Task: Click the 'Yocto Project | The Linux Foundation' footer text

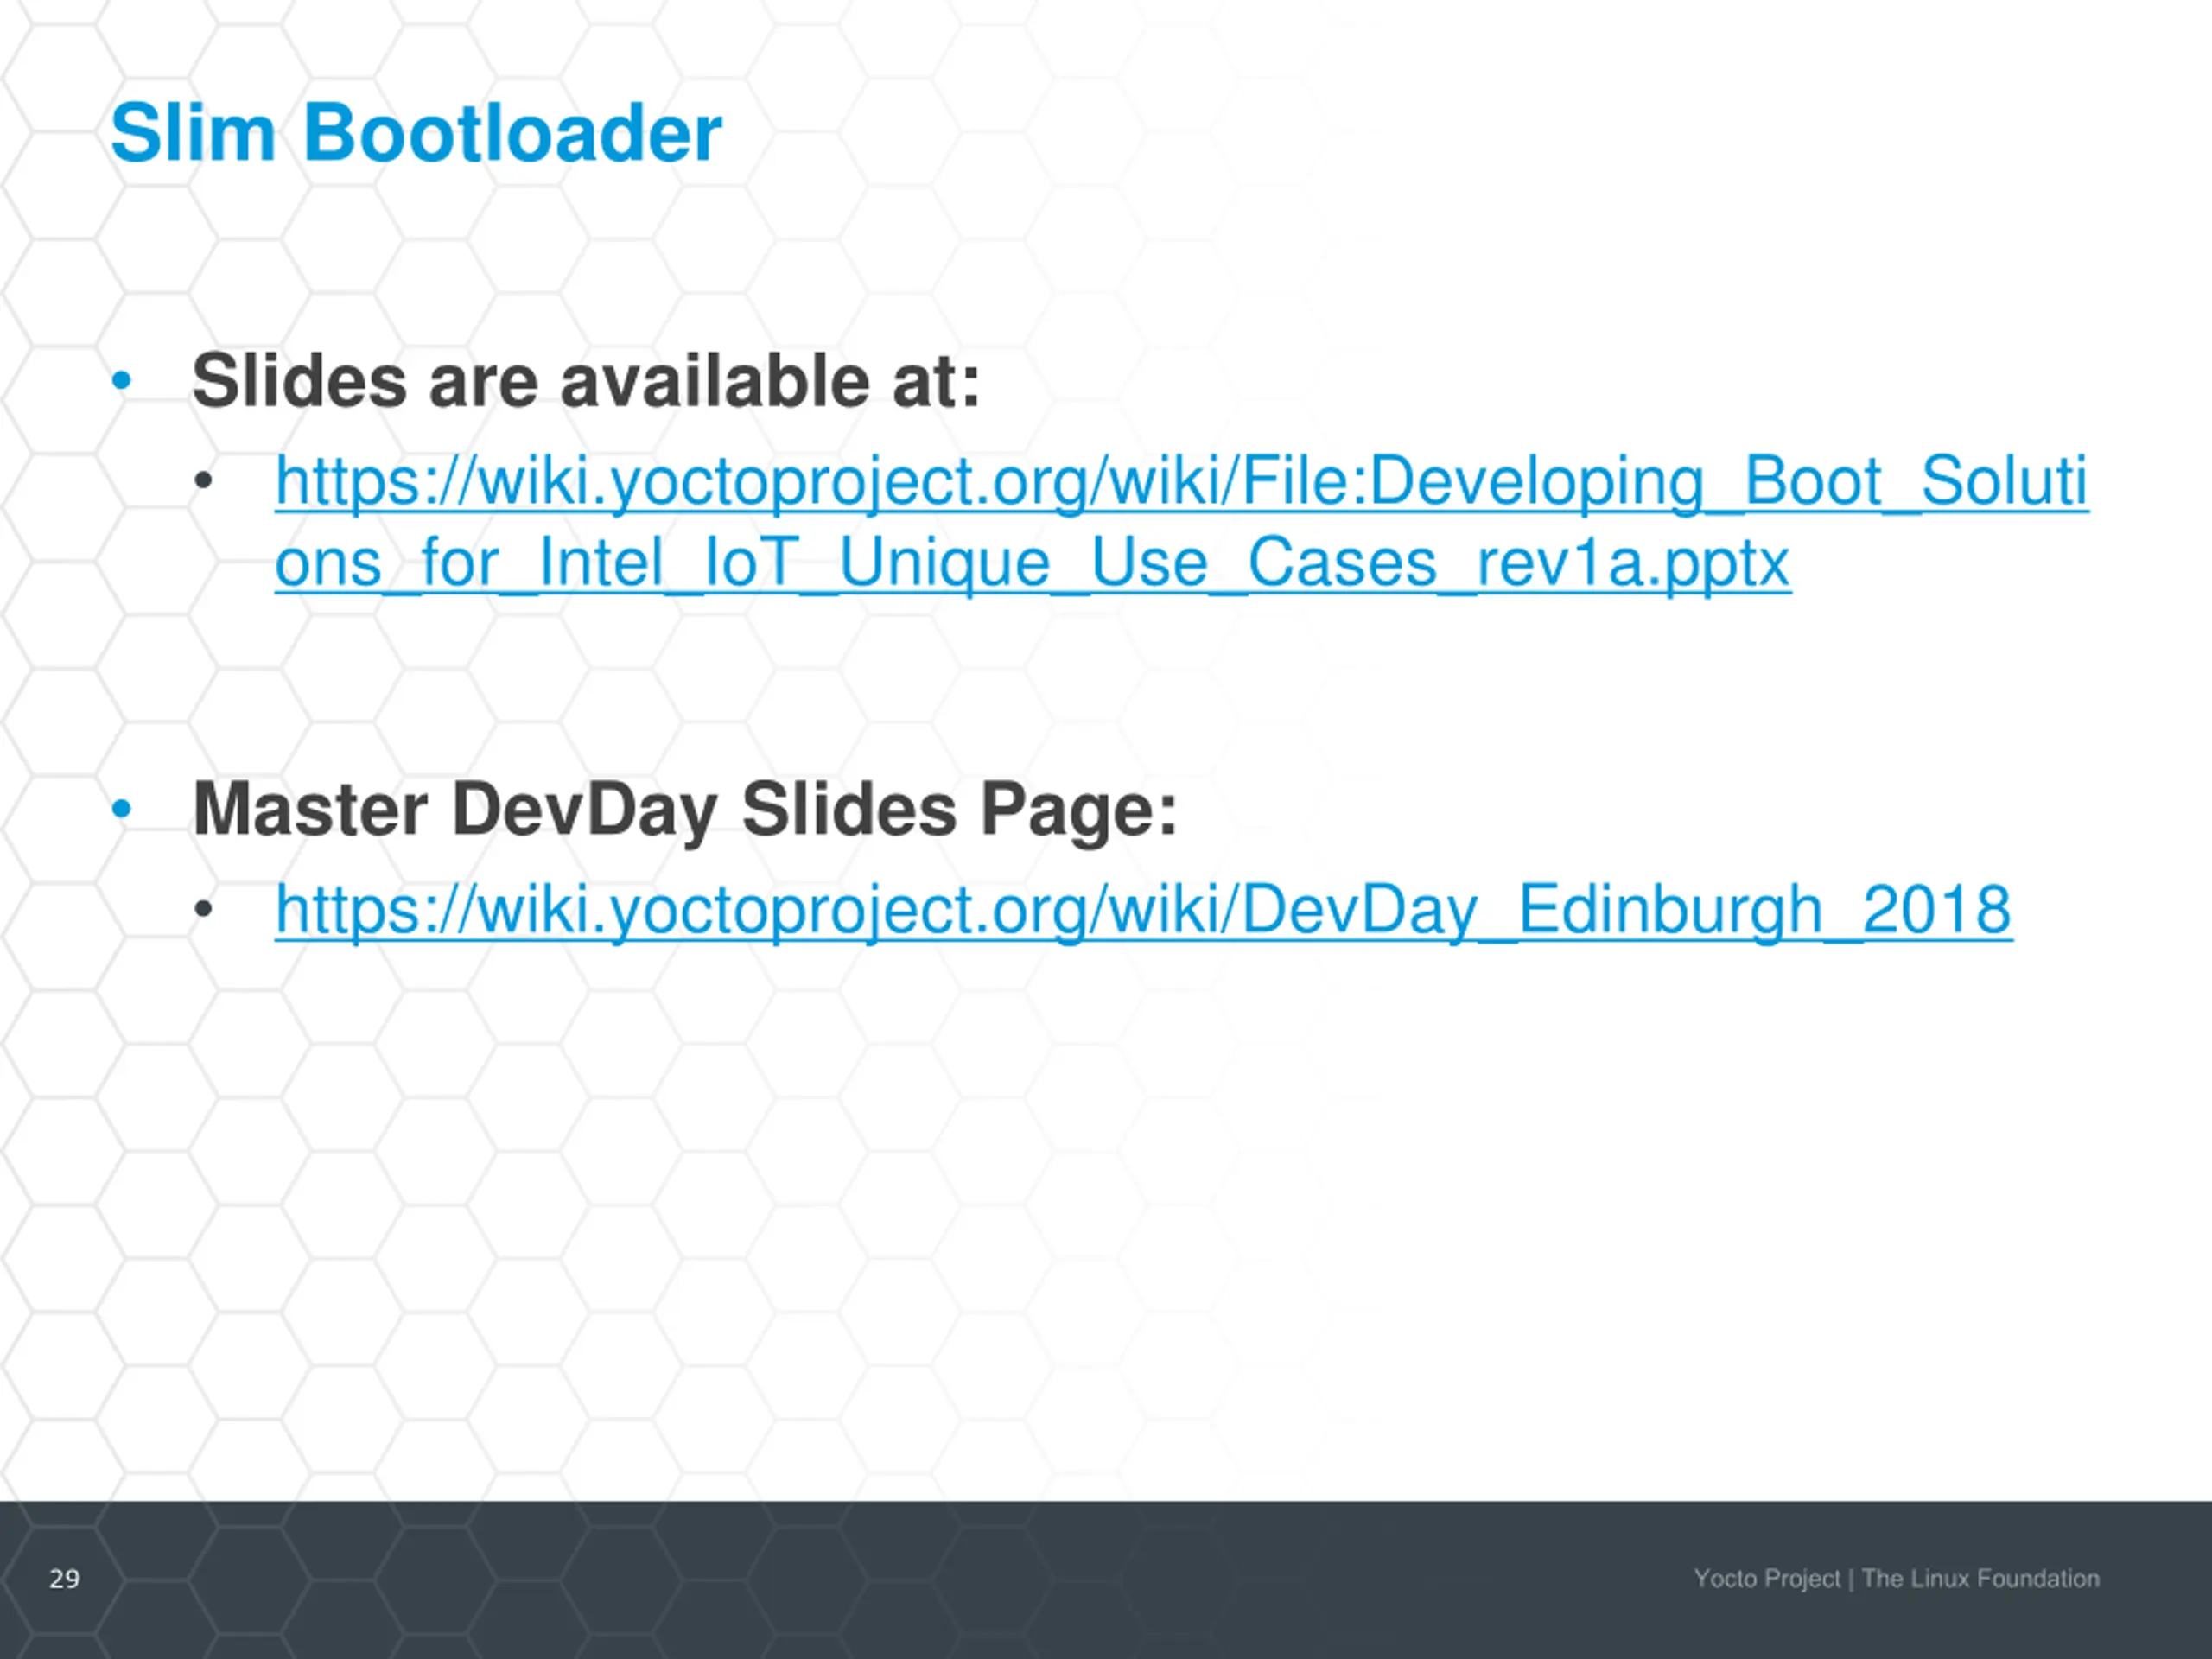Action: pyautogui.click(x=1897, y=1579)
